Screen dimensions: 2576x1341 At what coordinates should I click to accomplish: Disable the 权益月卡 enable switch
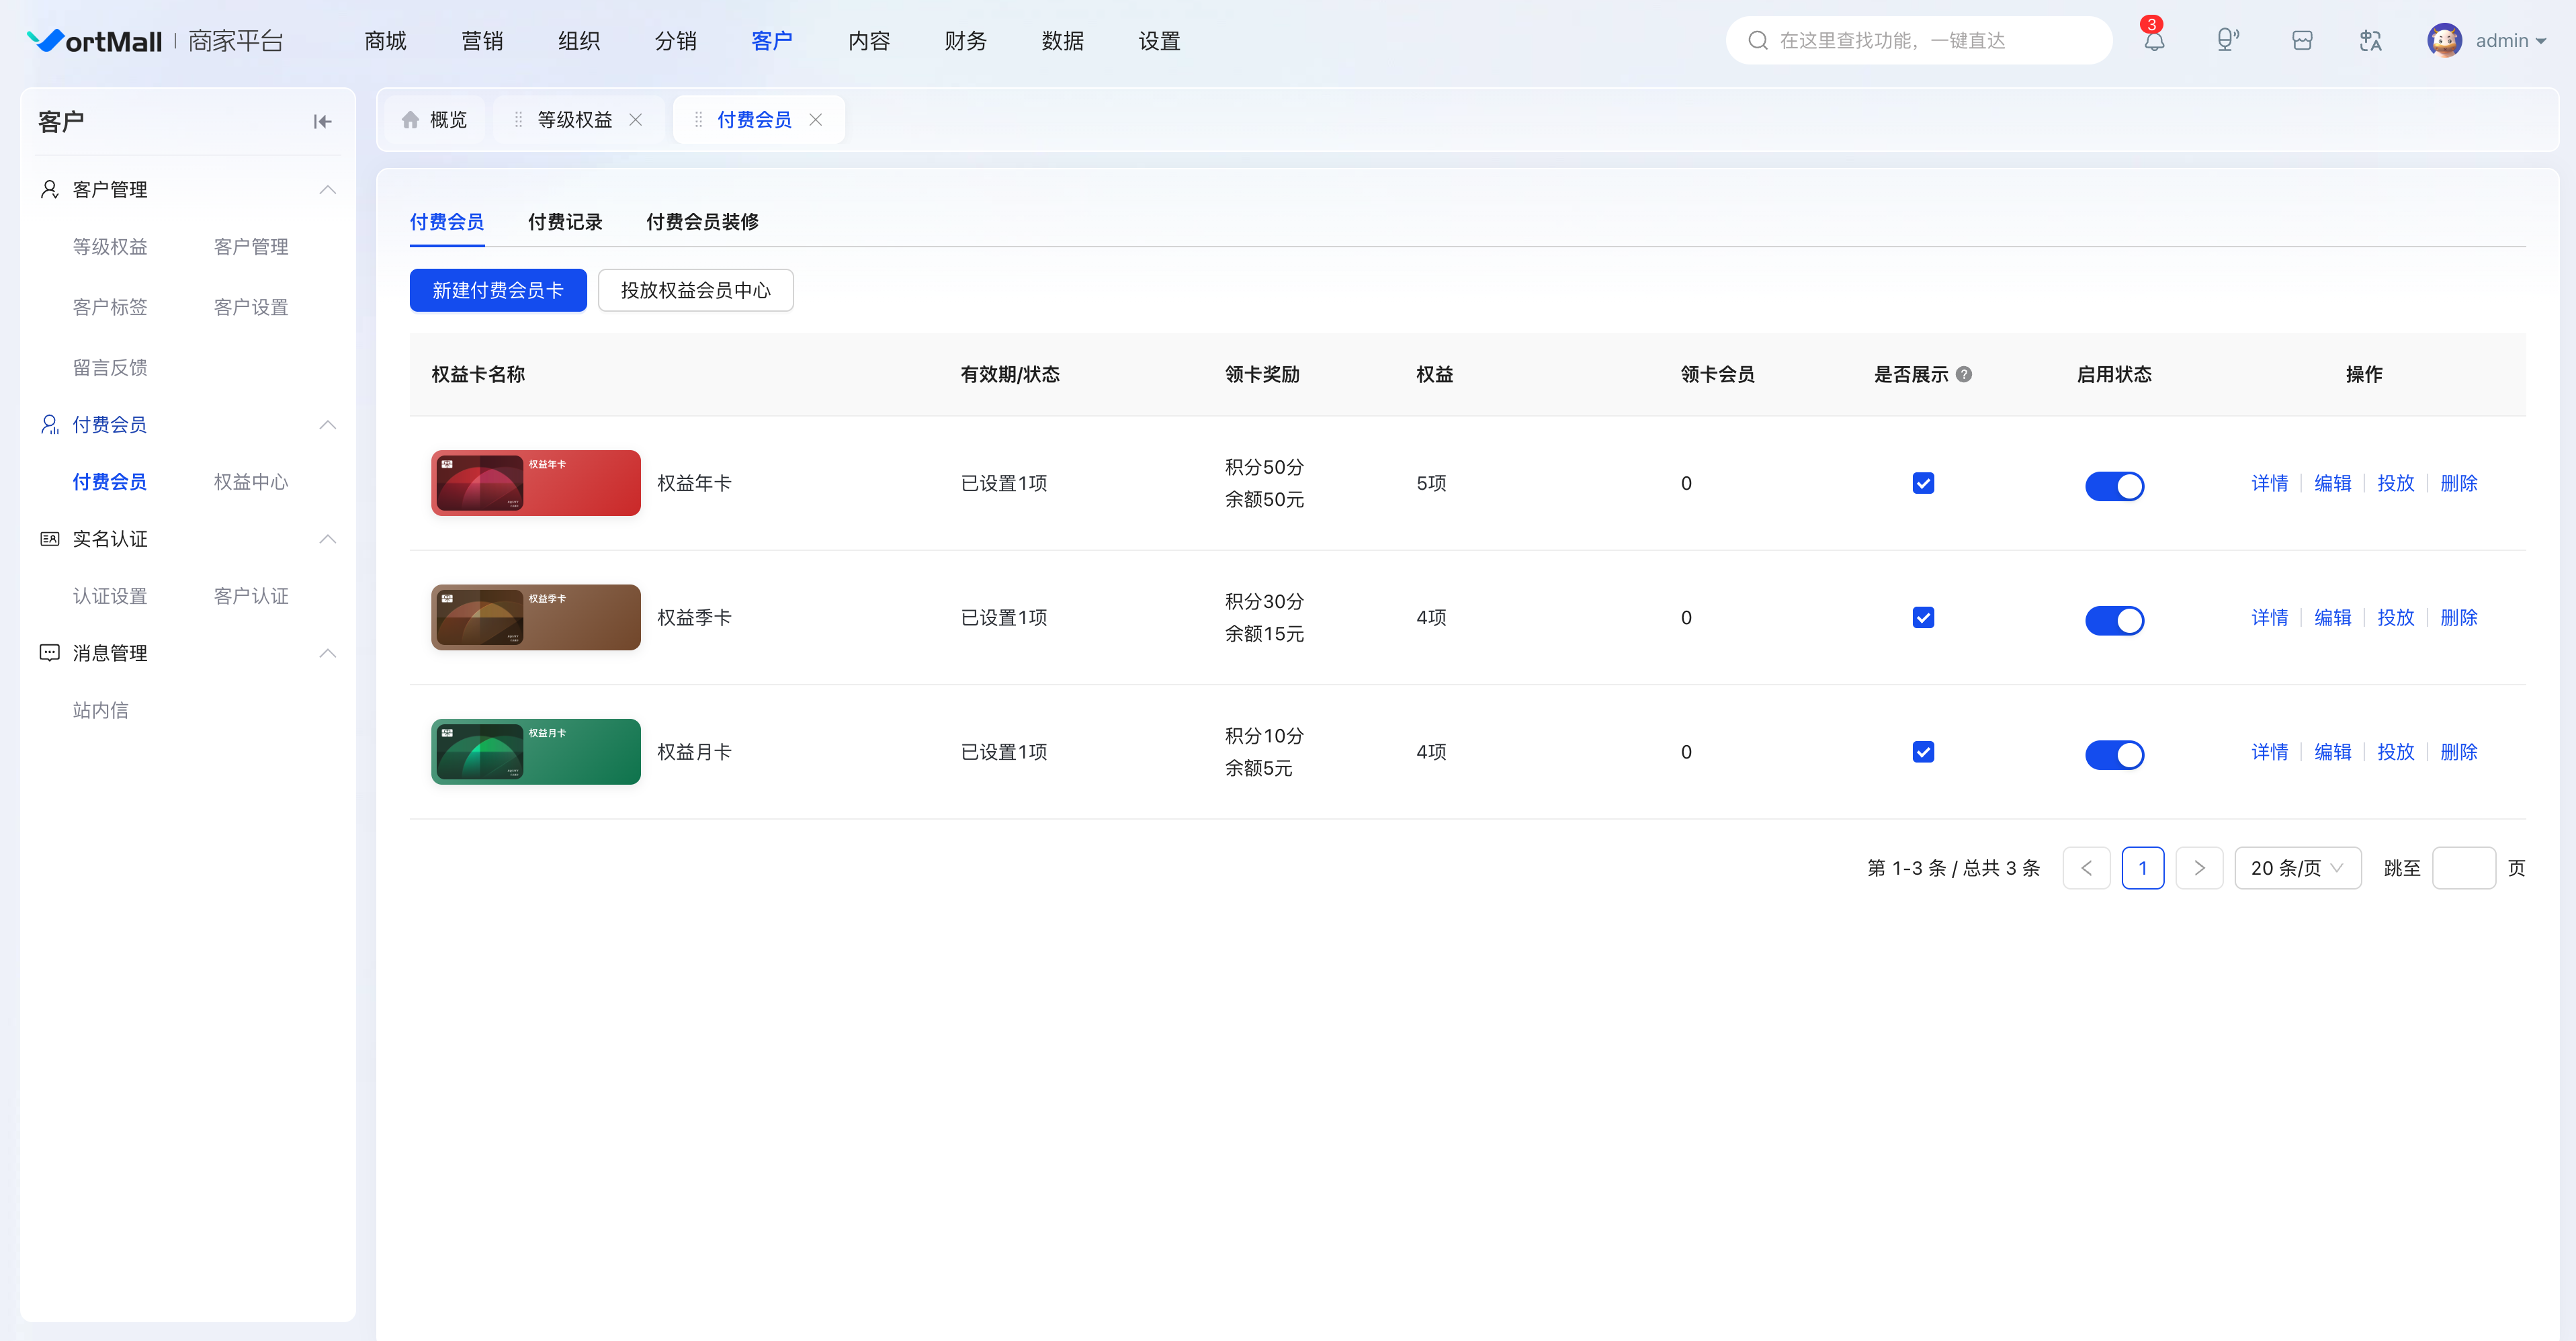click(2114, 754)
